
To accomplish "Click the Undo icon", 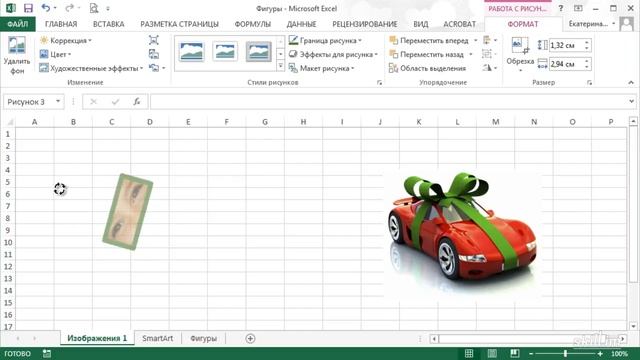I will (x=45, y=8).
